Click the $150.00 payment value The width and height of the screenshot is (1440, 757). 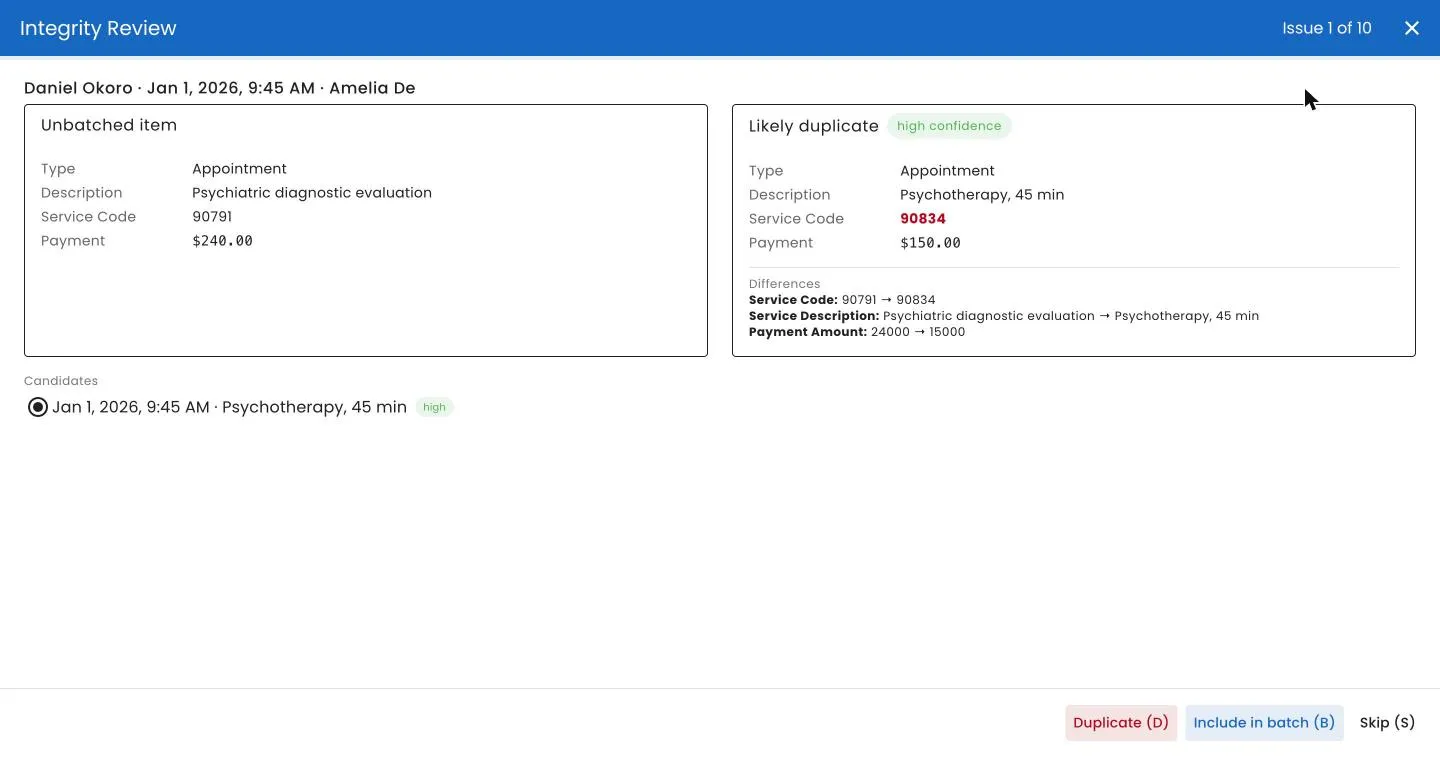[930, 243]
